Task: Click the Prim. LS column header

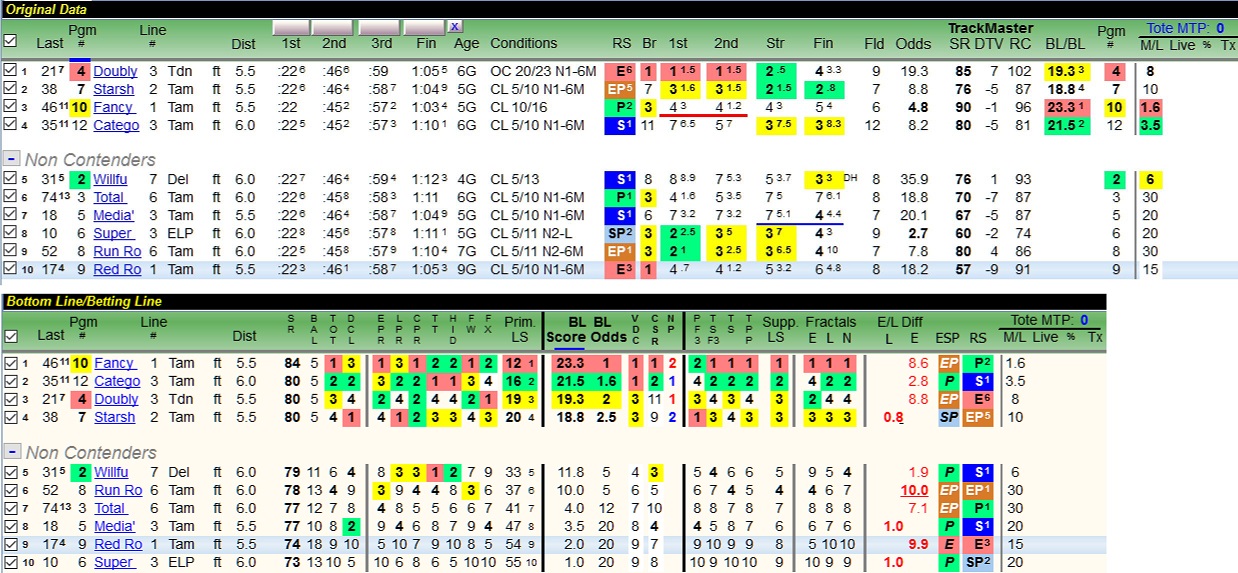Action: [x=520, y=328]
